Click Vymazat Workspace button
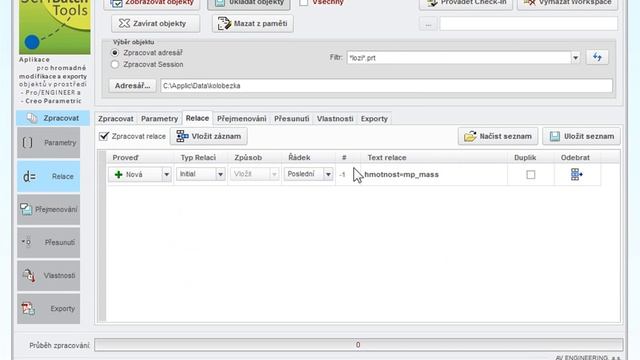 tap(568, 3)
